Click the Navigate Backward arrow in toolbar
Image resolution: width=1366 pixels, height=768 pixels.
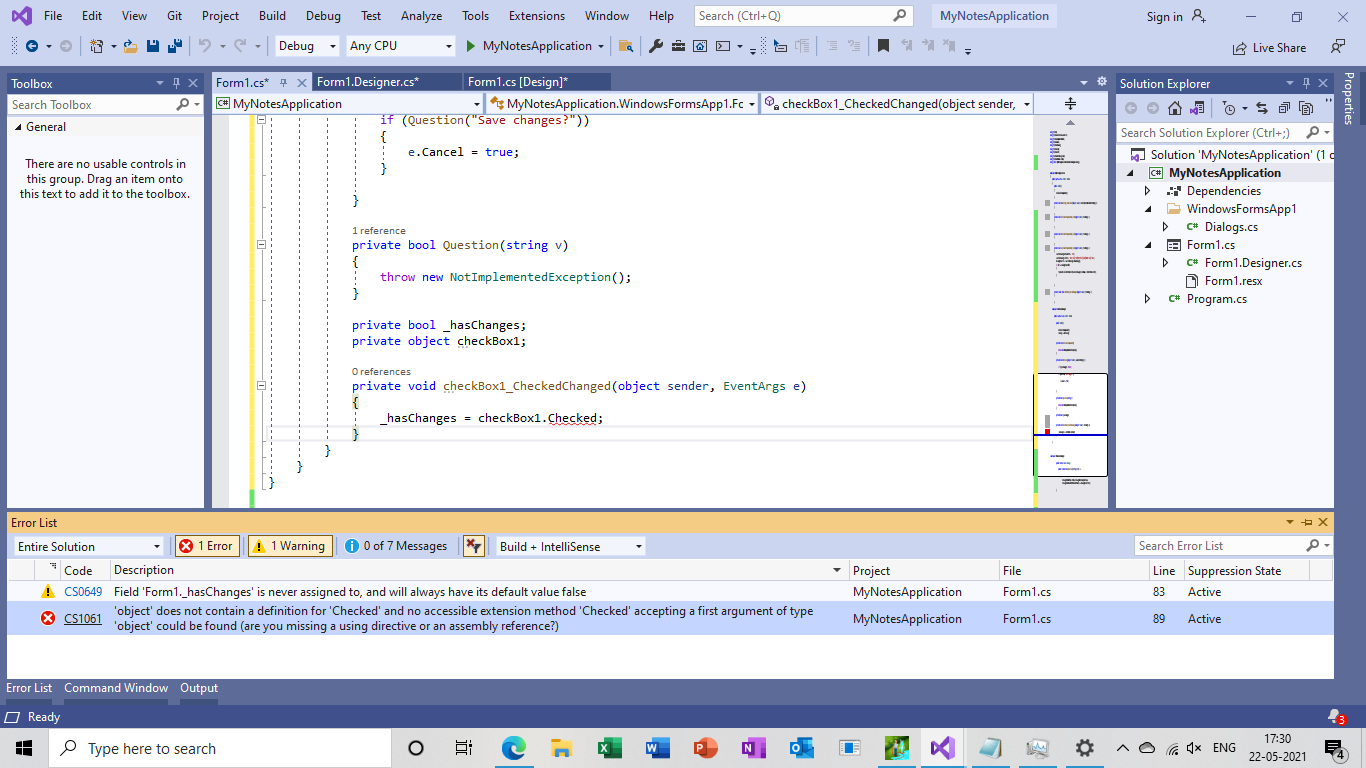point(31,46)
